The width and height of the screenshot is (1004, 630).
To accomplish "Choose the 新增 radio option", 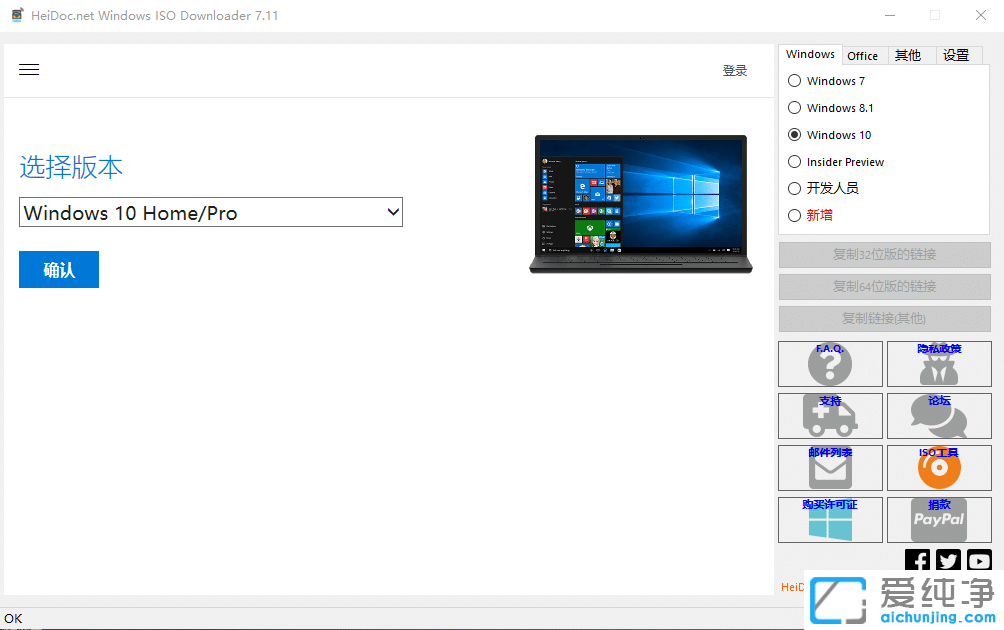I will [794, 215].
